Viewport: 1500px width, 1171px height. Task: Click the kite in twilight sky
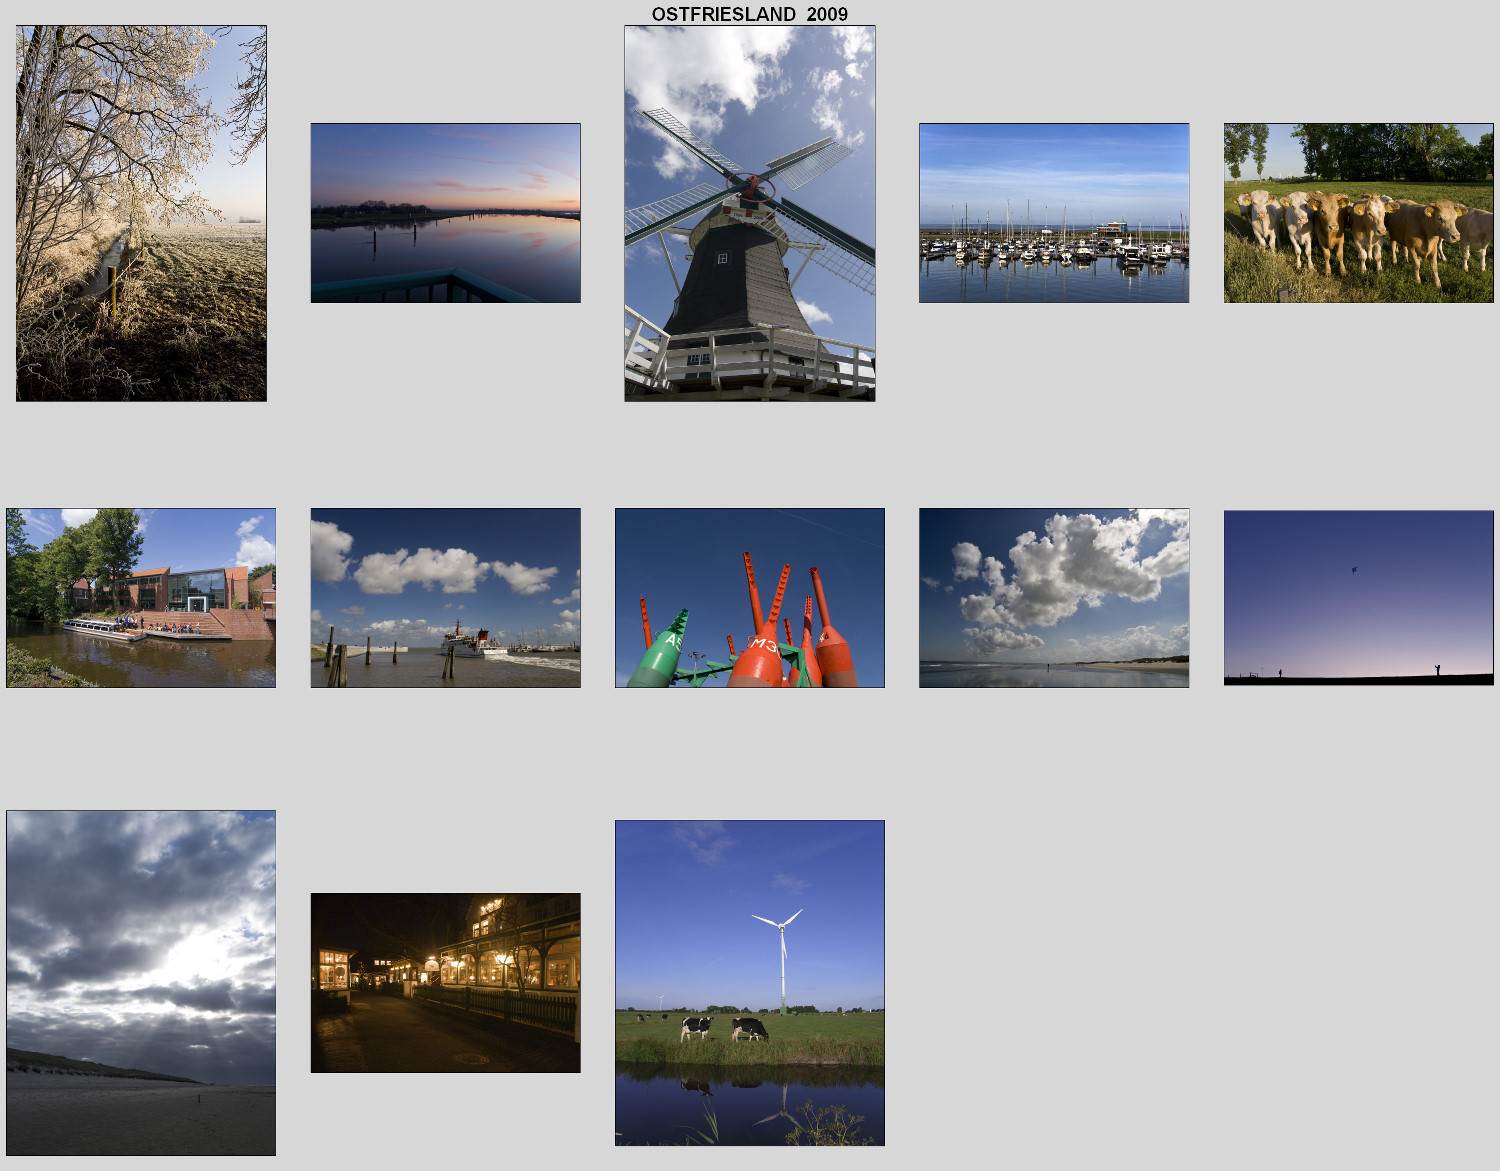[x=1353, y=569]
